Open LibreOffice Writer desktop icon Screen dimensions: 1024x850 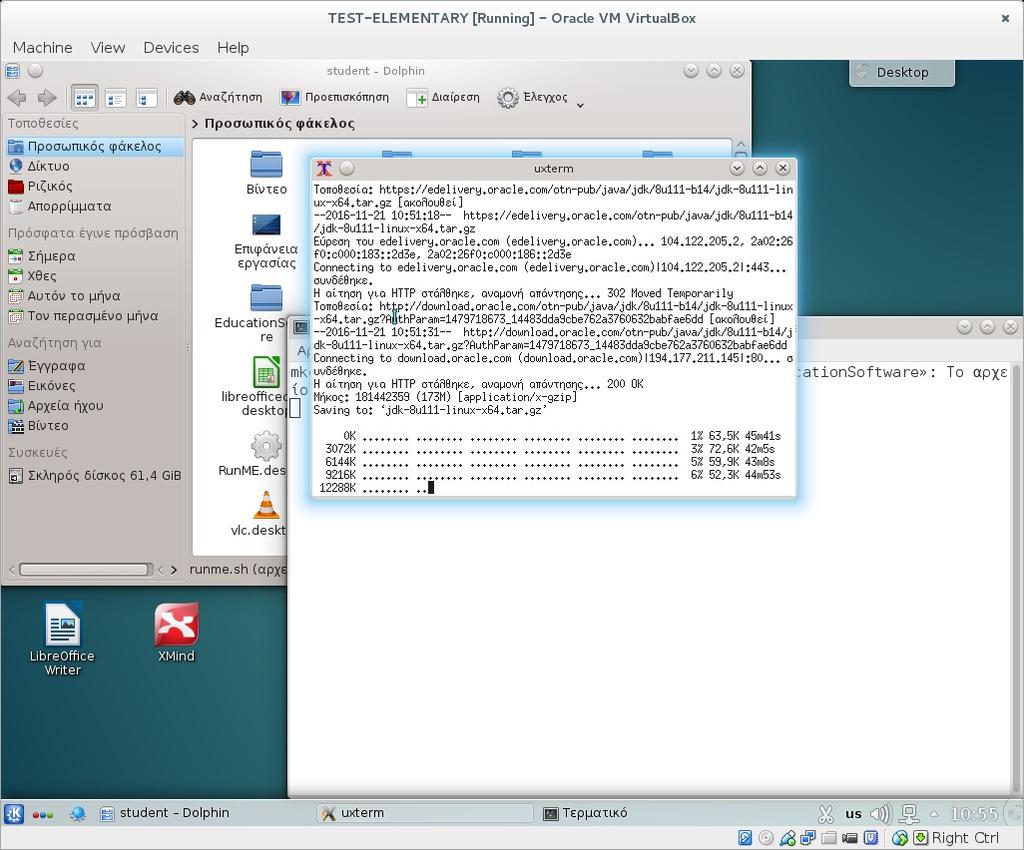pos(62,638)
